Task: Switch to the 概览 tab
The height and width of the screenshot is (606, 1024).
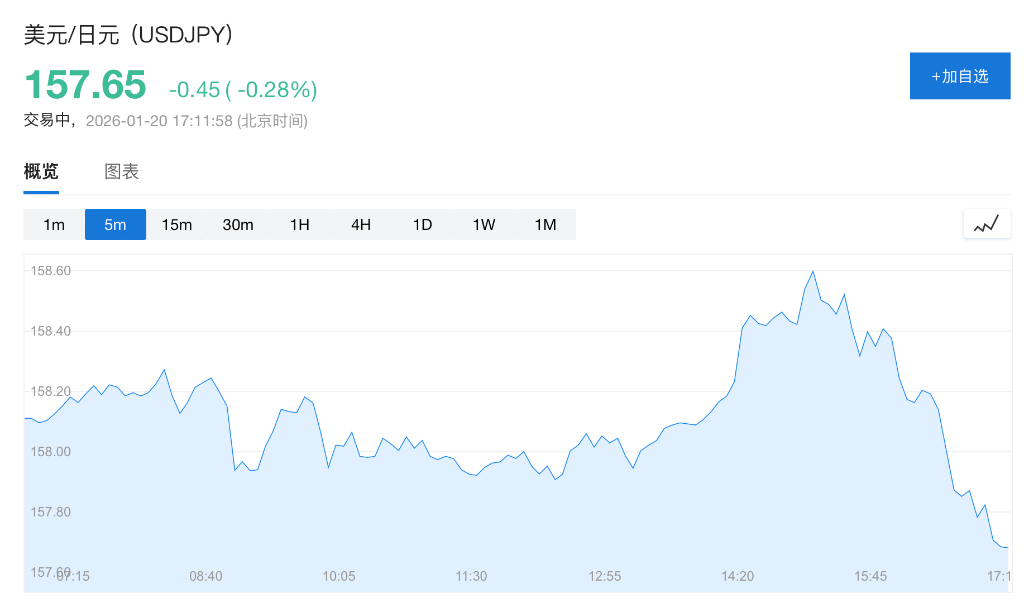Action: (41, 172)
